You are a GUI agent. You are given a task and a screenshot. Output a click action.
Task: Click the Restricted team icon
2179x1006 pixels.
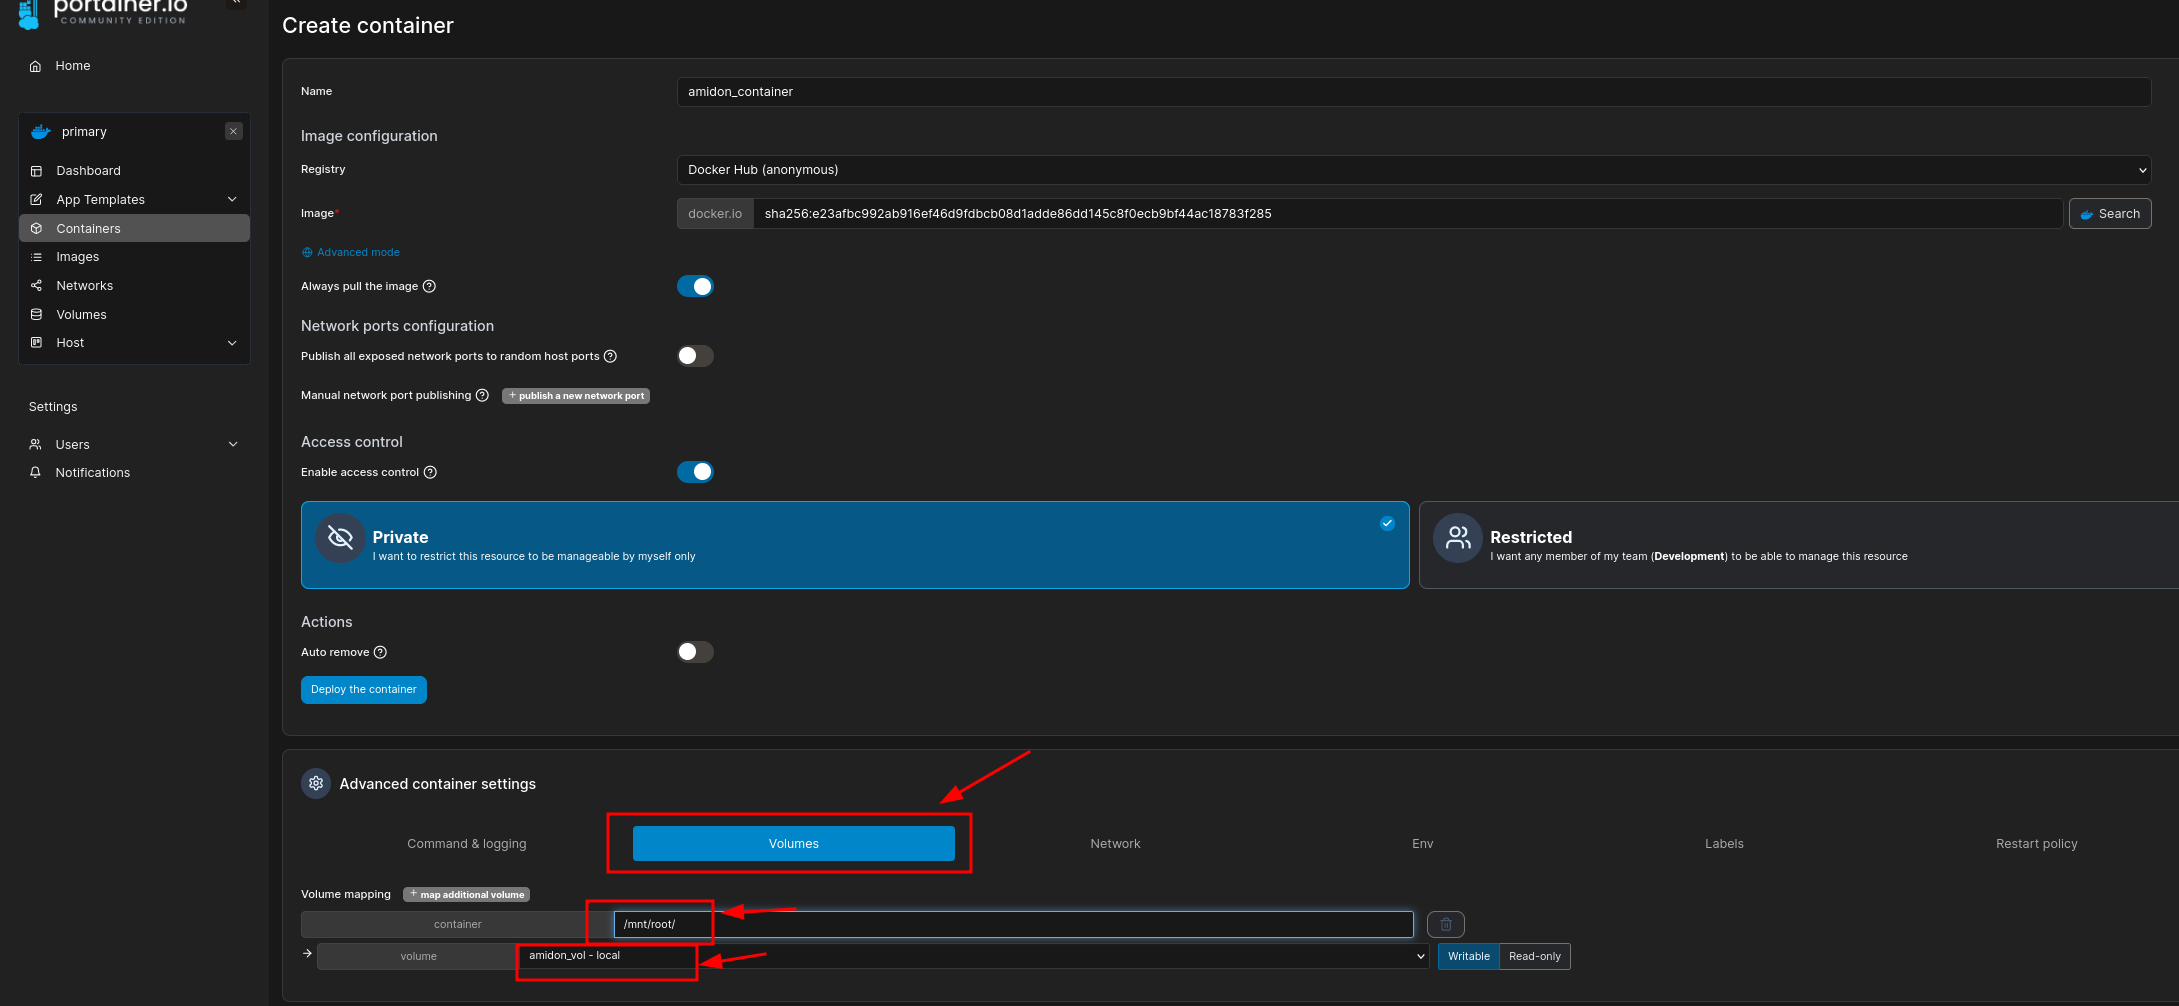[1458, 538]
